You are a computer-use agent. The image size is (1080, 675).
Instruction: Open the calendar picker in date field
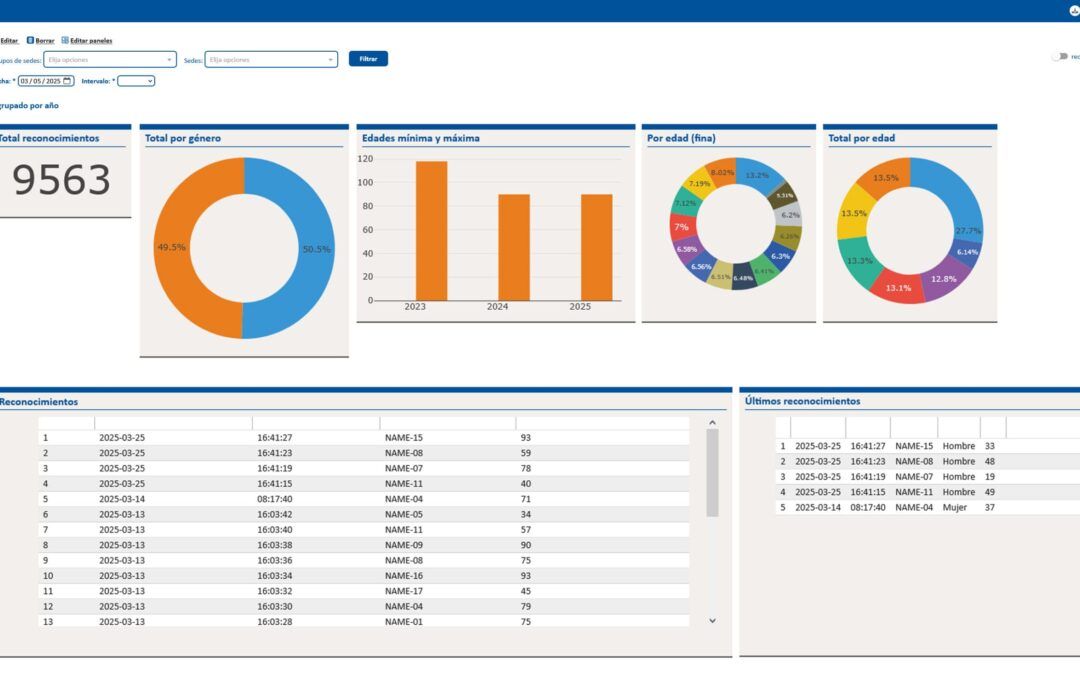tap(67, 81)
